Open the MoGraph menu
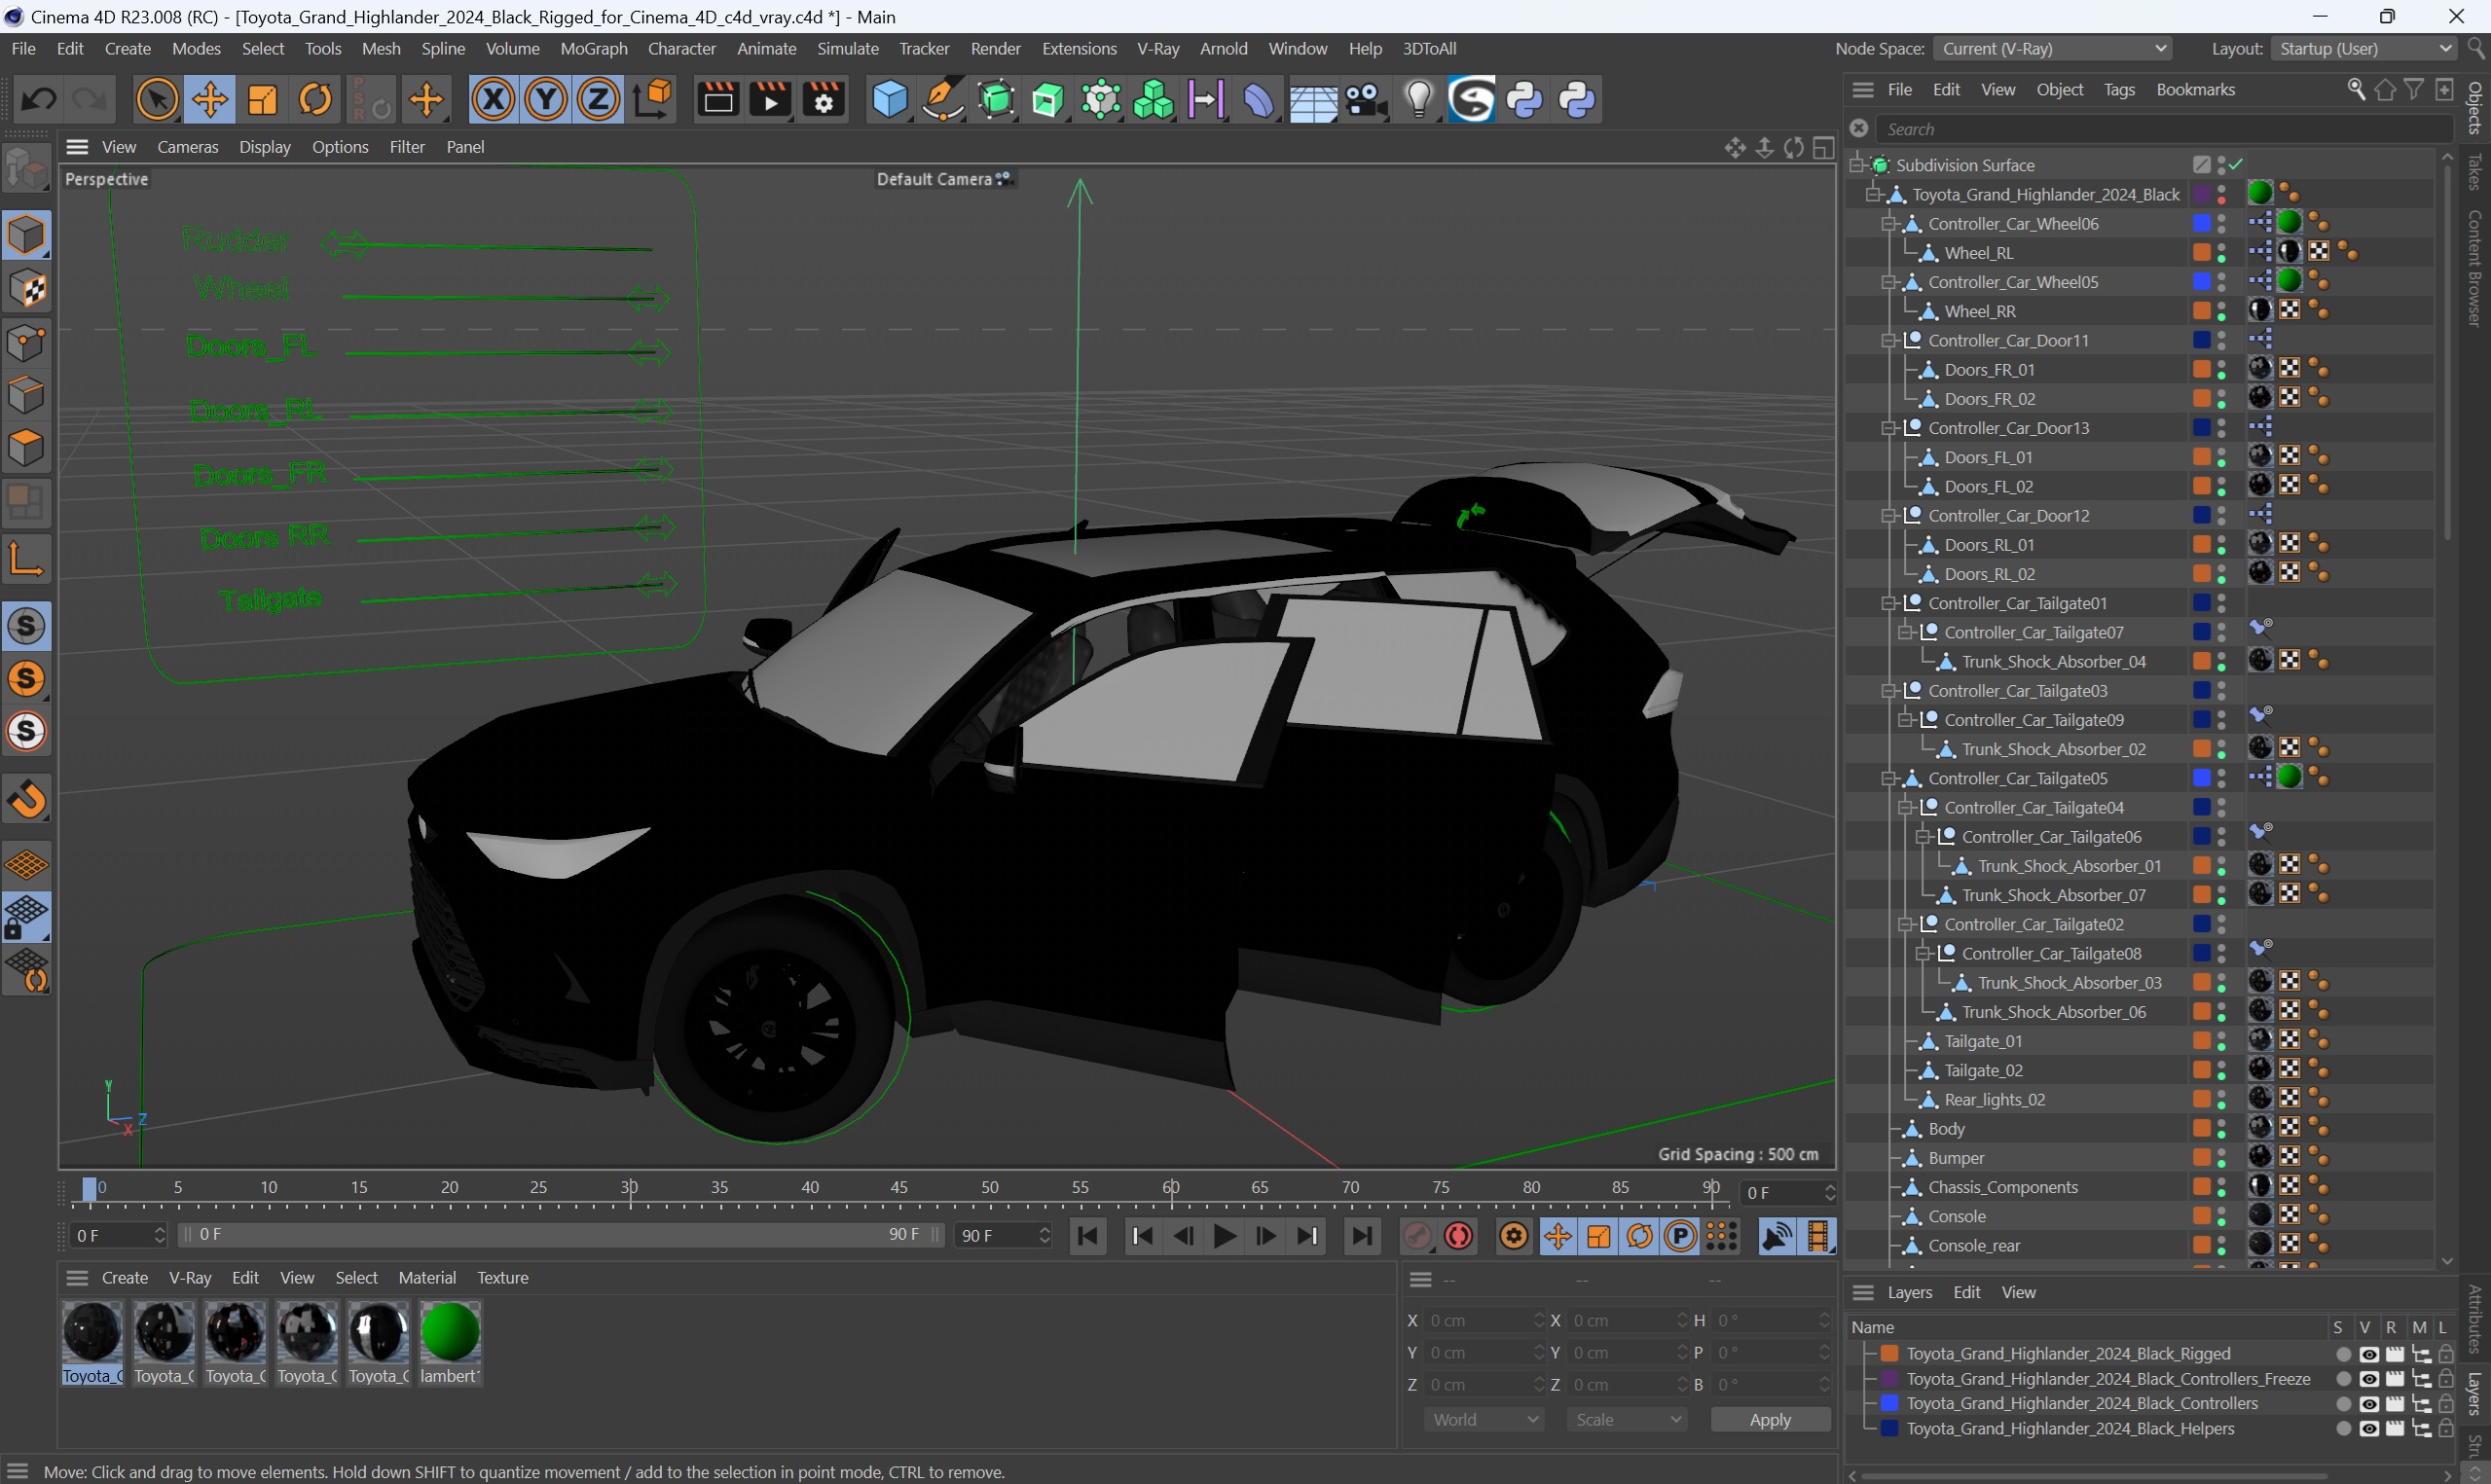Screen dimensions: 2491x1484 593,48
